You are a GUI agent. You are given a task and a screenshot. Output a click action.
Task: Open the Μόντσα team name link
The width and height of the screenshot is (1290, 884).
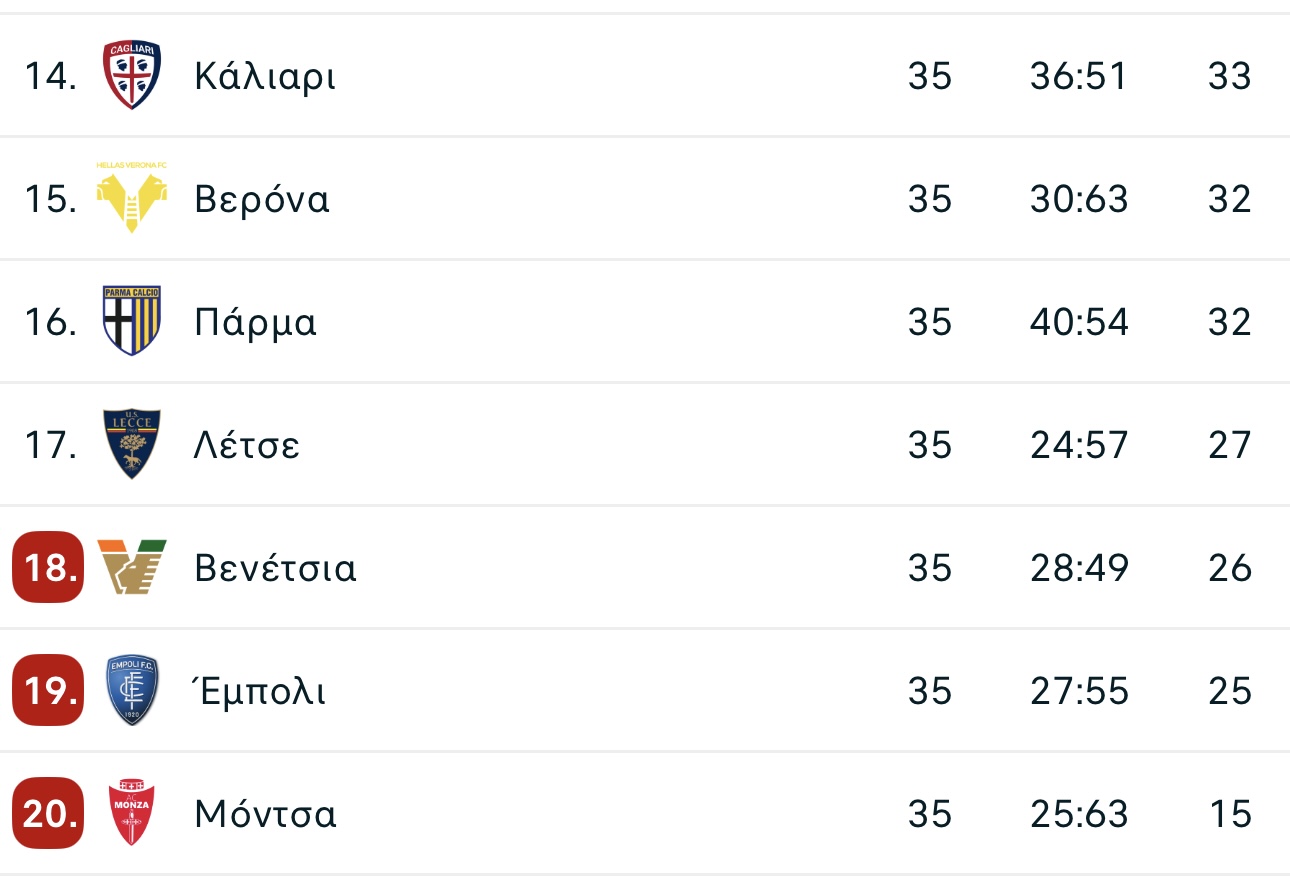coord(266,814)
